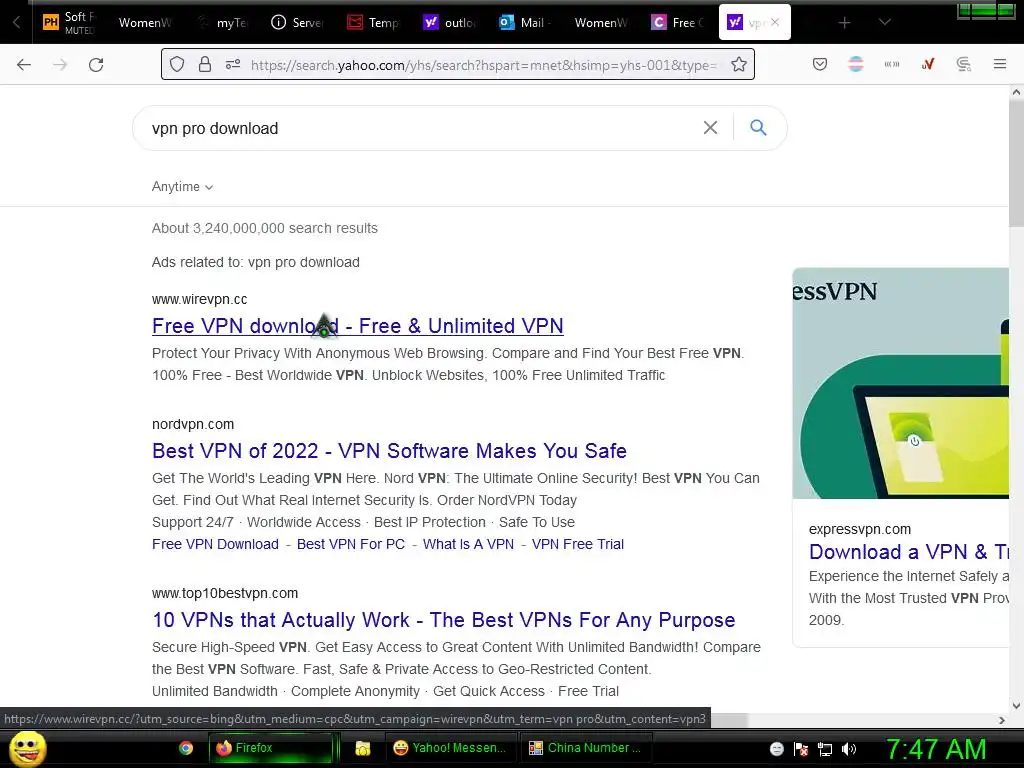
Task: List all tabs with the chevron
Action: coord(884,22)
